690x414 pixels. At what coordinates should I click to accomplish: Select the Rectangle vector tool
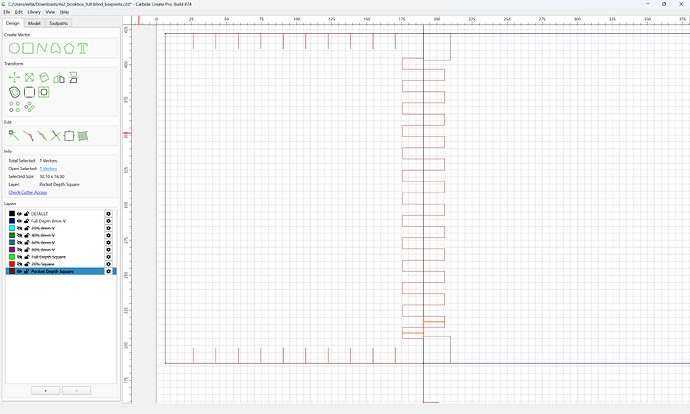(28, 48)
